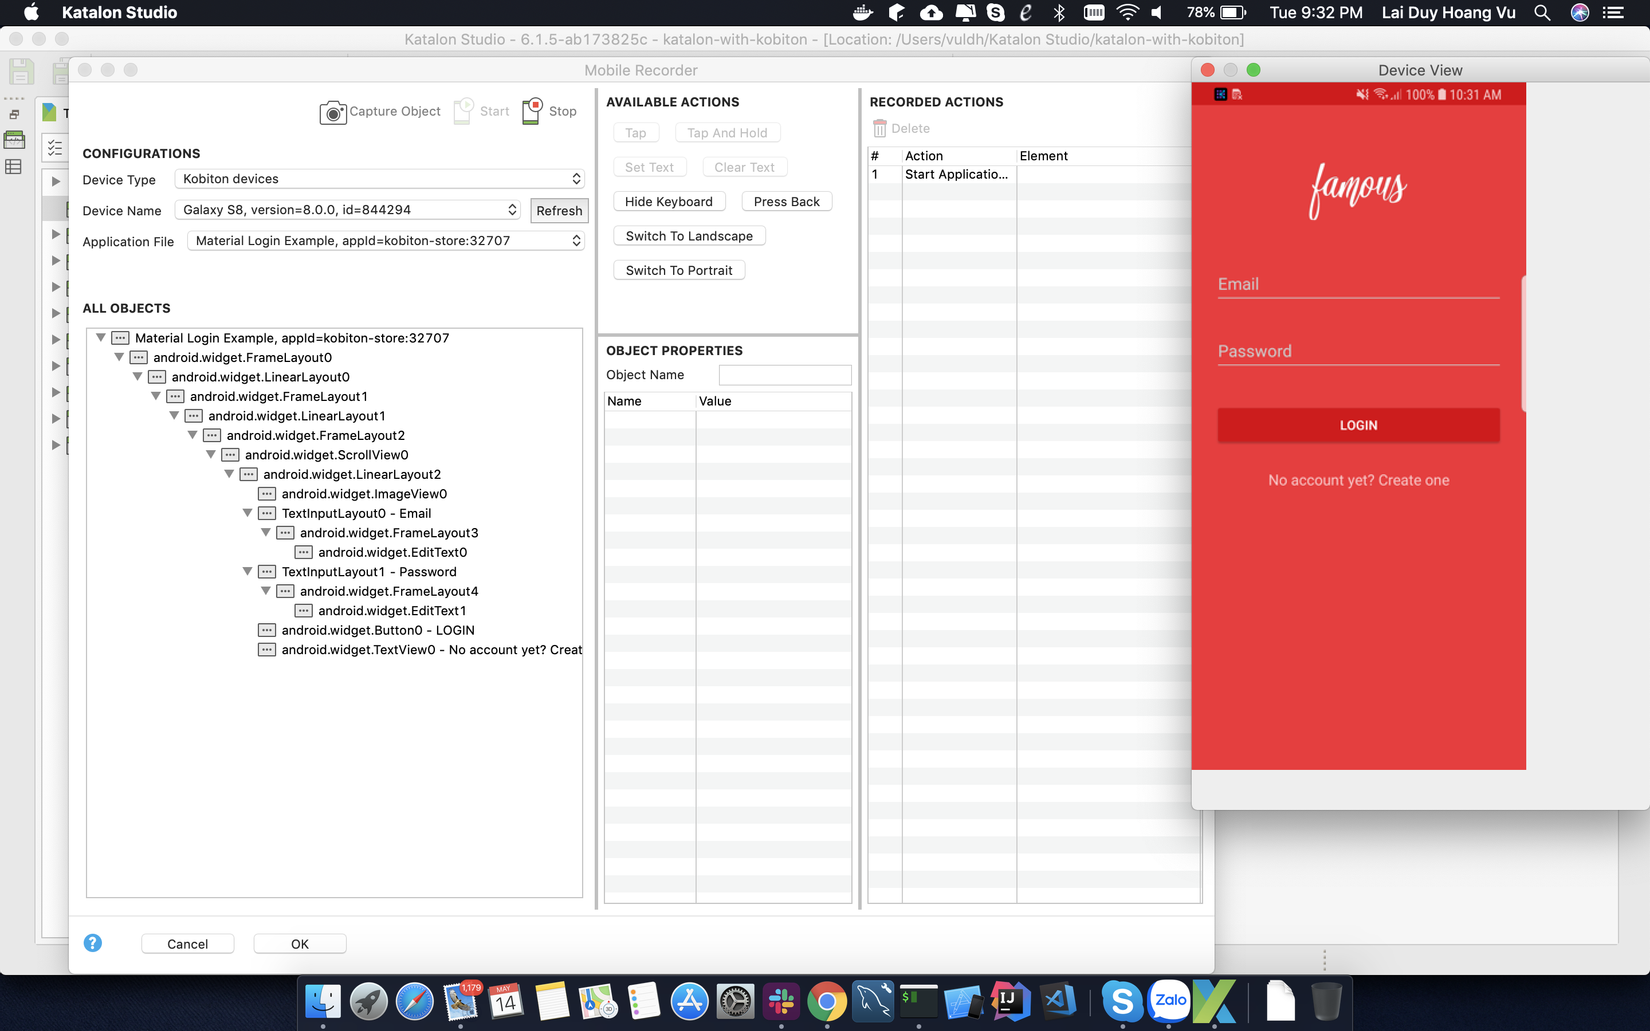Click the Wi-Fi icon in menu bar
The height and width of the screenshot is (1031, 1650).
coord(1127,12)
